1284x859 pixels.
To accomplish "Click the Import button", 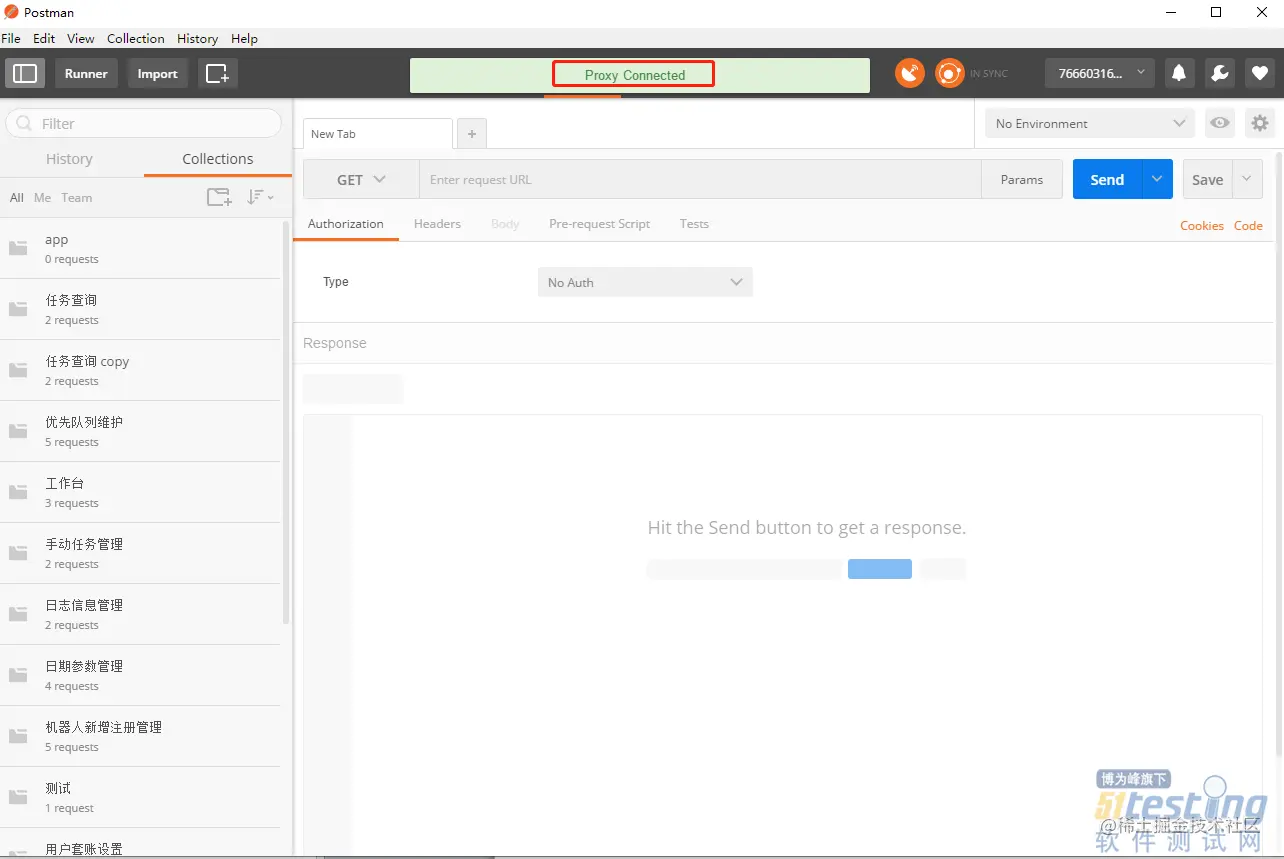I will click(x=157, y=73).
